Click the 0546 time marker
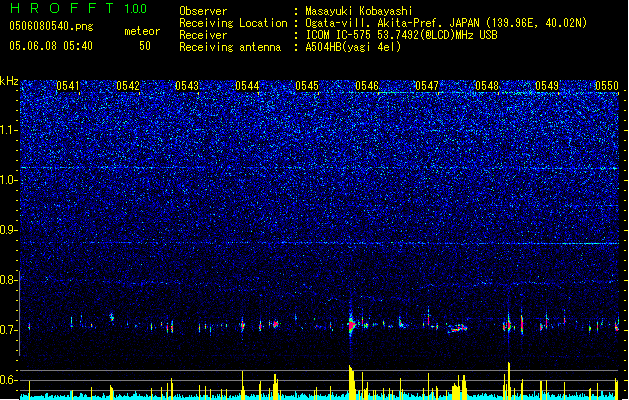Viewport: 629px width, 400px height. [367, 86]
